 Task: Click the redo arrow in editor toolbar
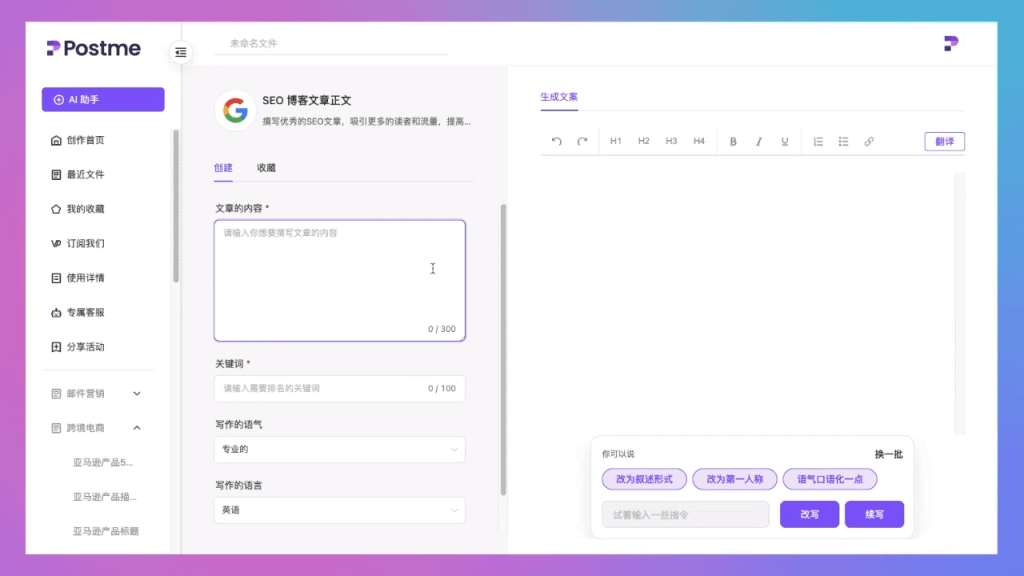coord(582,141)
